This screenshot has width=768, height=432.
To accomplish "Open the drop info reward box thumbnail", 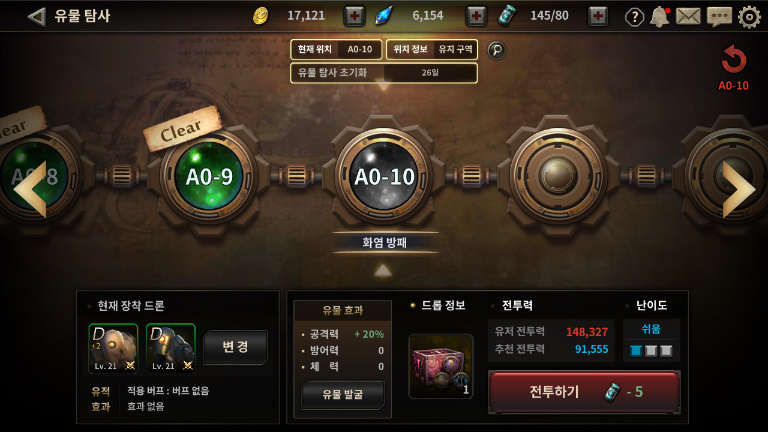I will click(441, 366).
